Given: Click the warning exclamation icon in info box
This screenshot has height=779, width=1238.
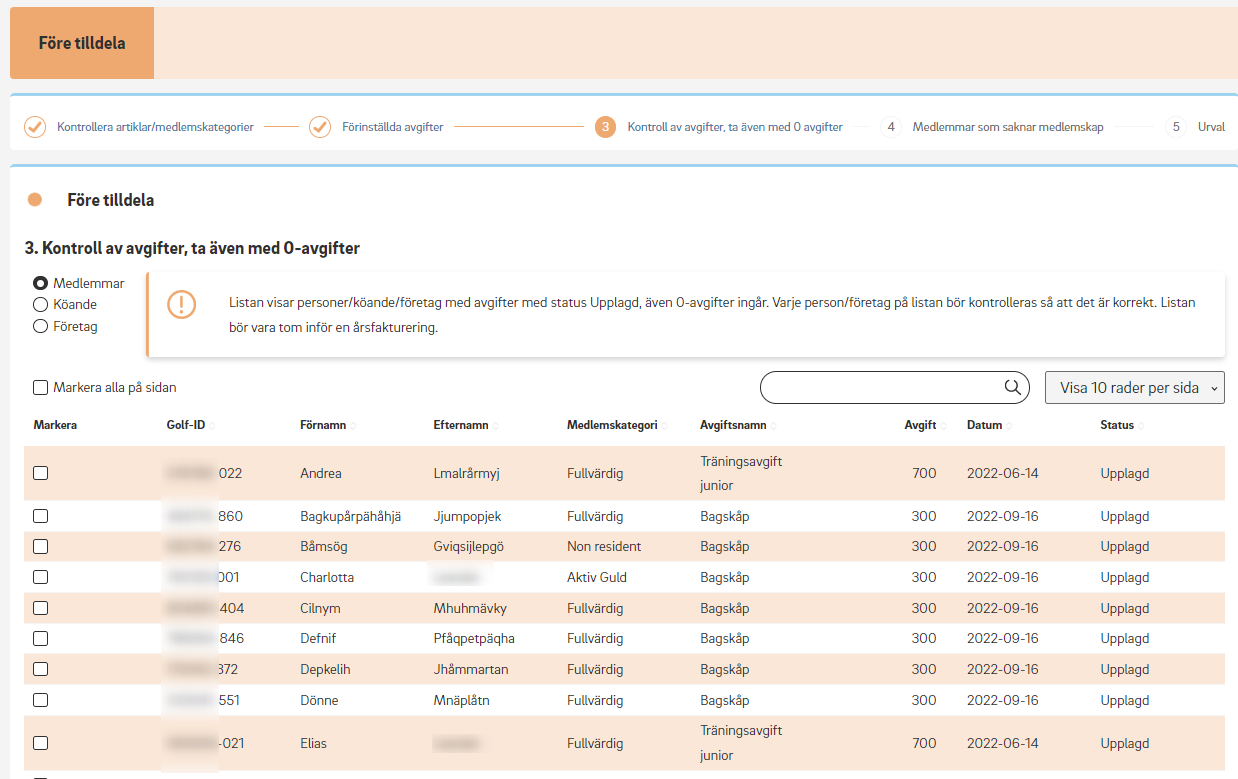Looking at the screenshot, I should [182, 305].
